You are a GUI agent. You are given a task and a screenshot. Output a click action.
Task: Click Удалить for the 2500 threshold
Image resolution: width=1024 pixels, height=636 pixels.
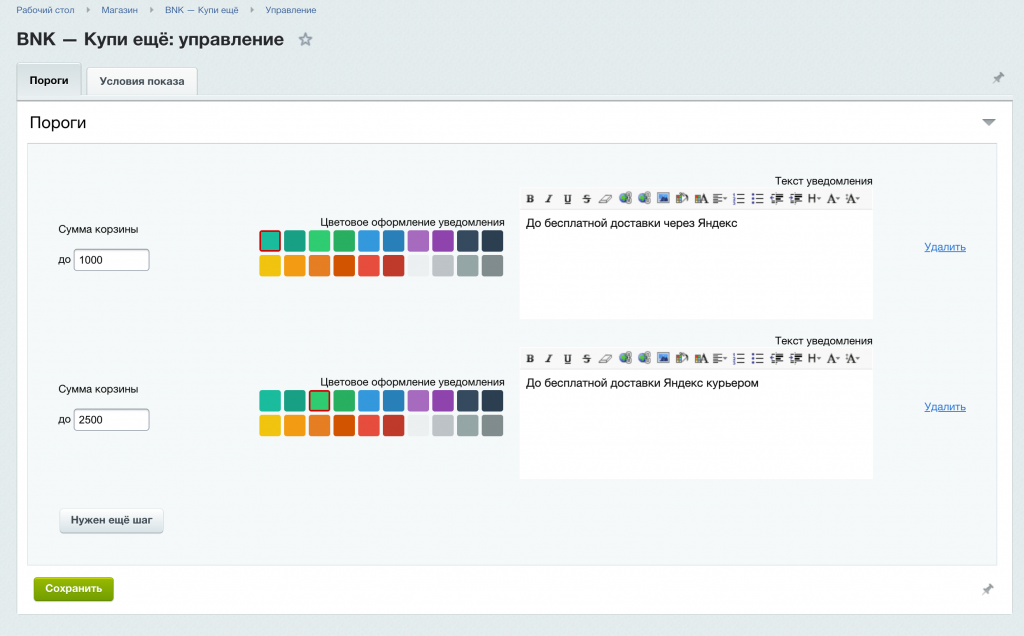(x=945, y=407)
